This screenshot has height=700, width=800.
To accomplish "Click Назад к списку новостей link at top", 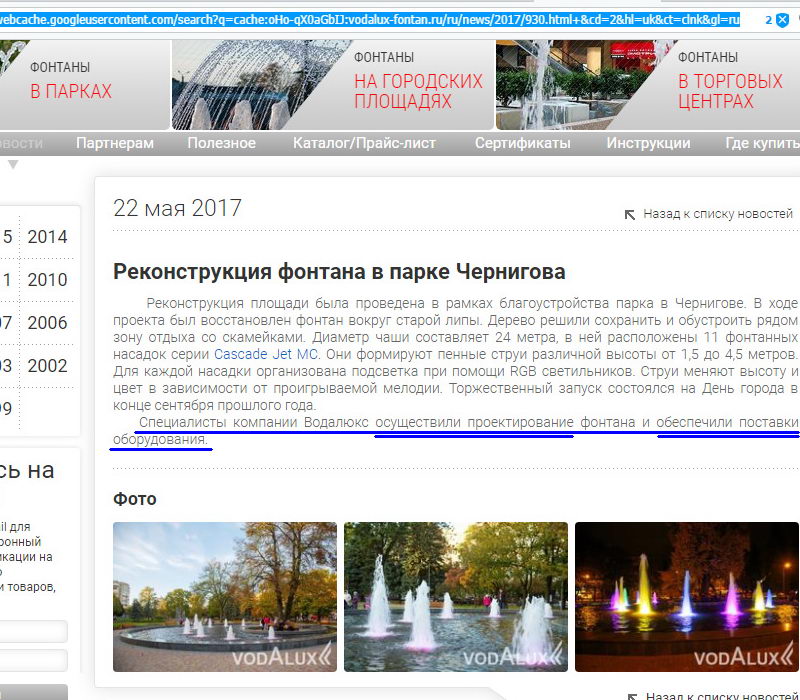I will click(717, 214).
